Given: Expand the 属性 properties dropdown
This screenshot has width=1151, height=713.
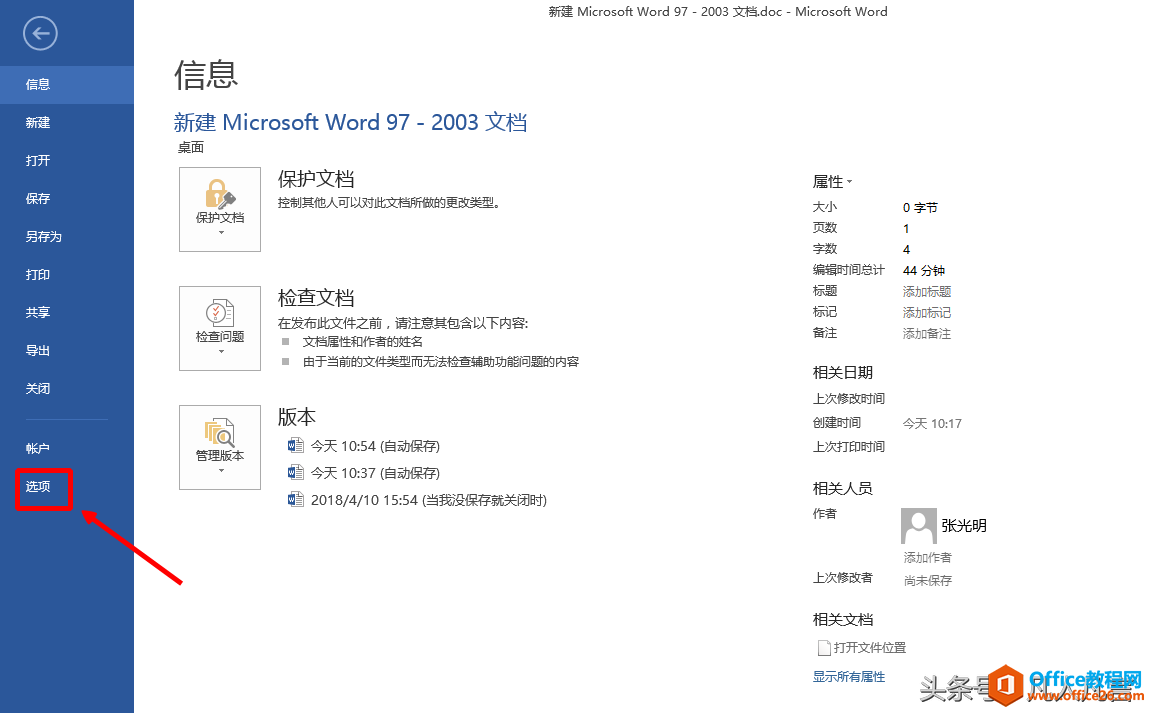Looking at the screenshot, I should tap(832, 181).
